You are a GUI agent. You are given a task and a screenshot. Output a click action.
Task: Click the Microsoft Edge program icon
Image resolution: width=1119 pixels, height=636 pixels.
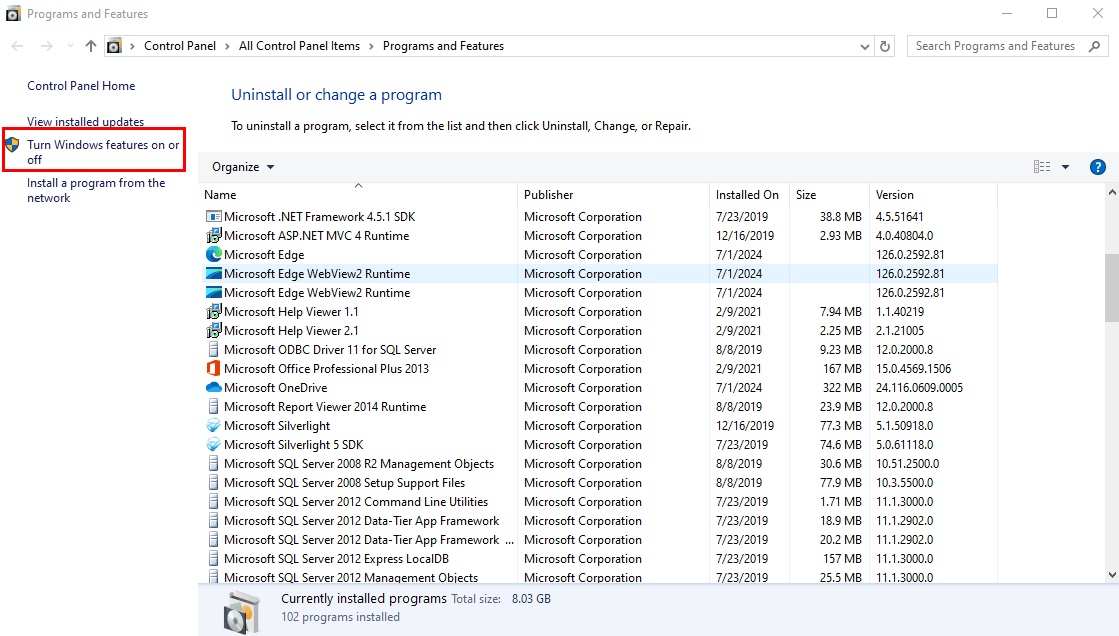click(213, 255)
